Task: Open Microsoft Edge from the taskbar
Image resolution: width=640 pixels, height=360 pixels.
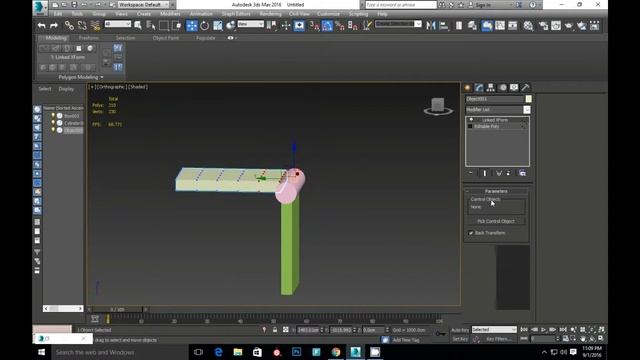Action: (218, 352)
